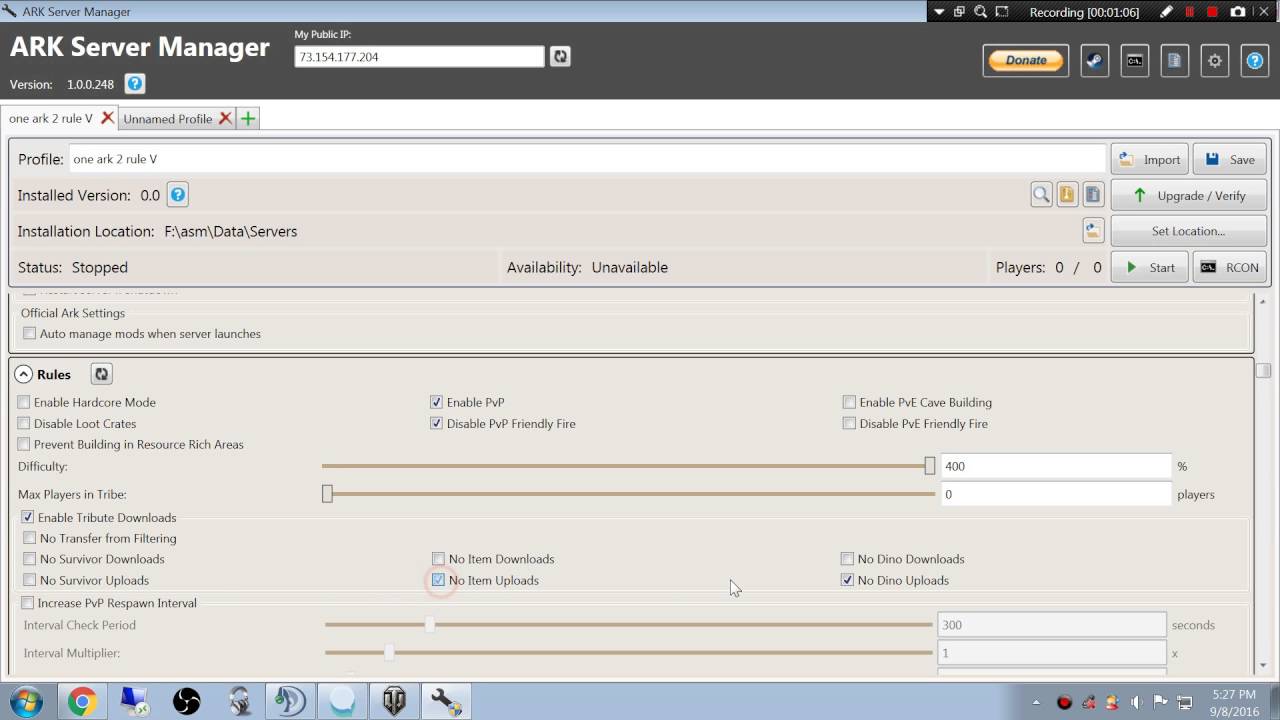
Task: Toggle Disable PvP Friendly Fire
Action: pyautogui.click(x=436, y=423)
